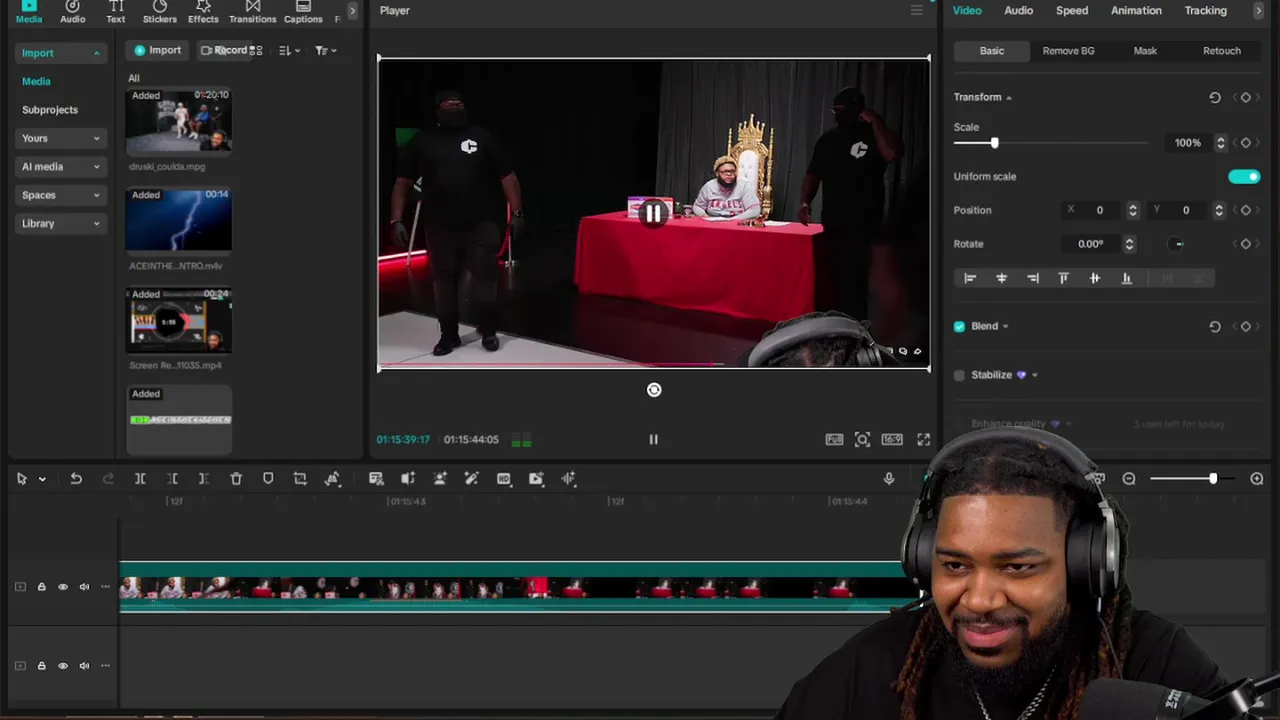This screenshot has width=1280, height=720.
Task: Expand the Blend options arrow
Action: pos(1005,326)
